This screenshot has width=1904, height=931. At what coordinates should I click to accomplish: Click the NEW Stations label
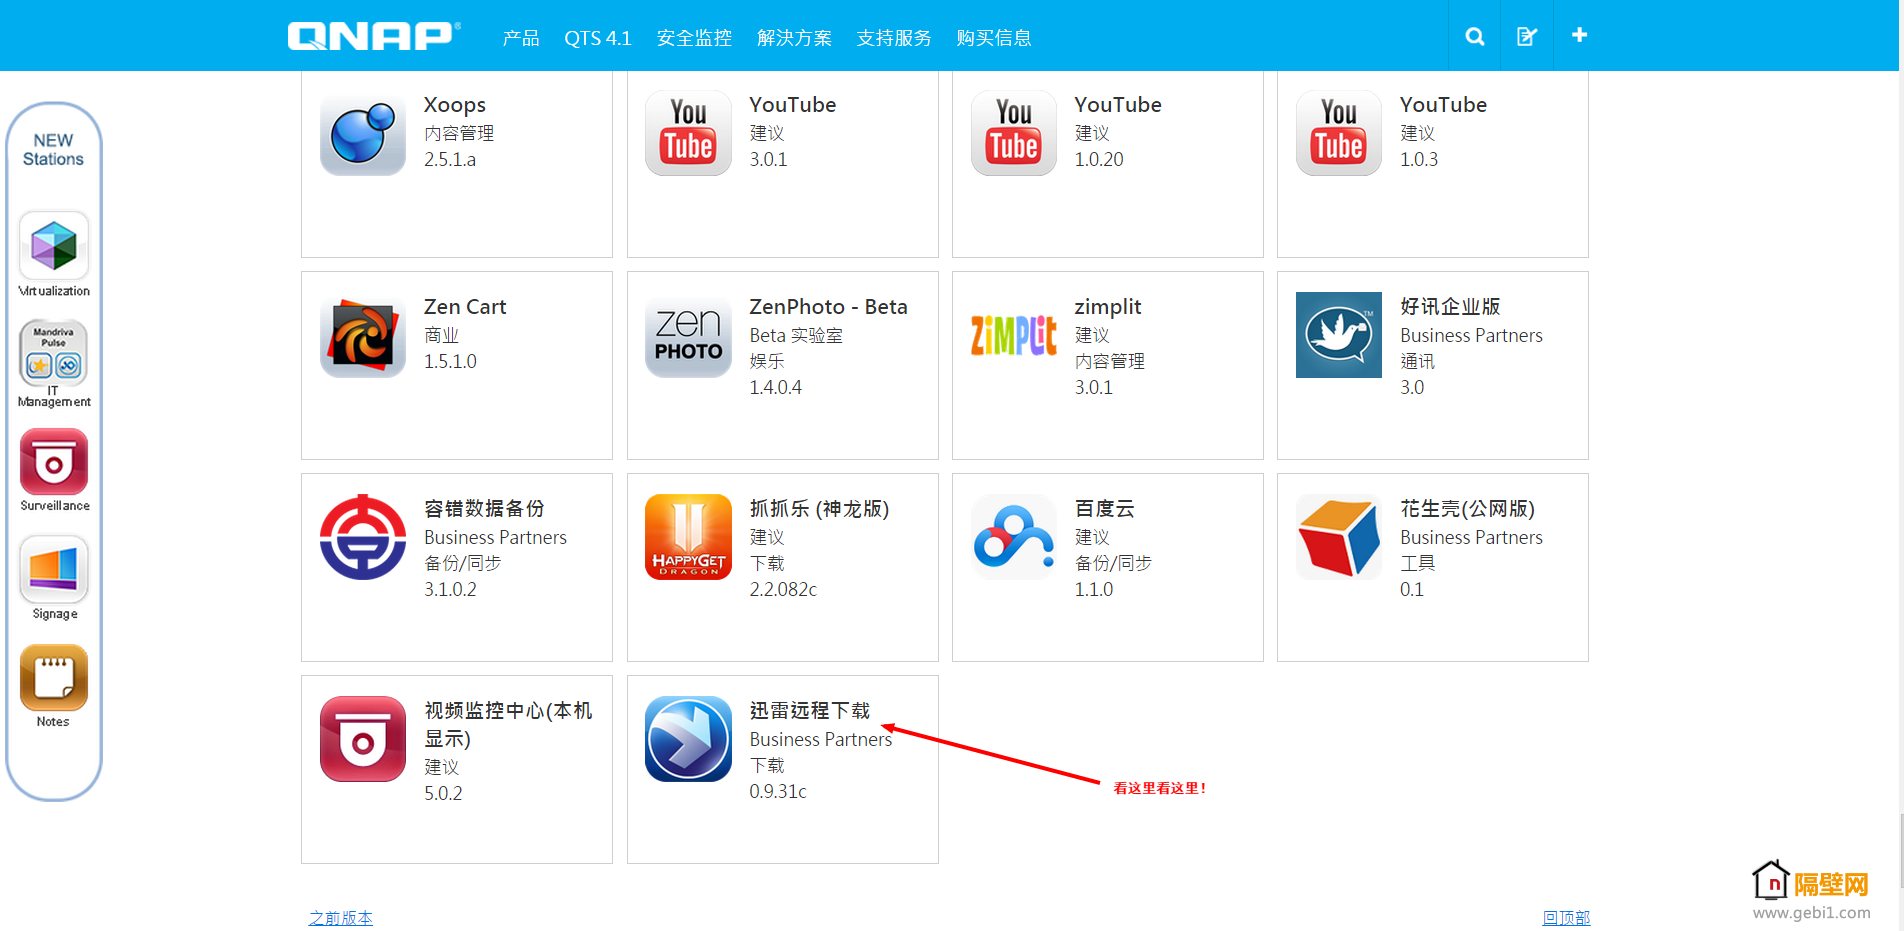(53, 150)
